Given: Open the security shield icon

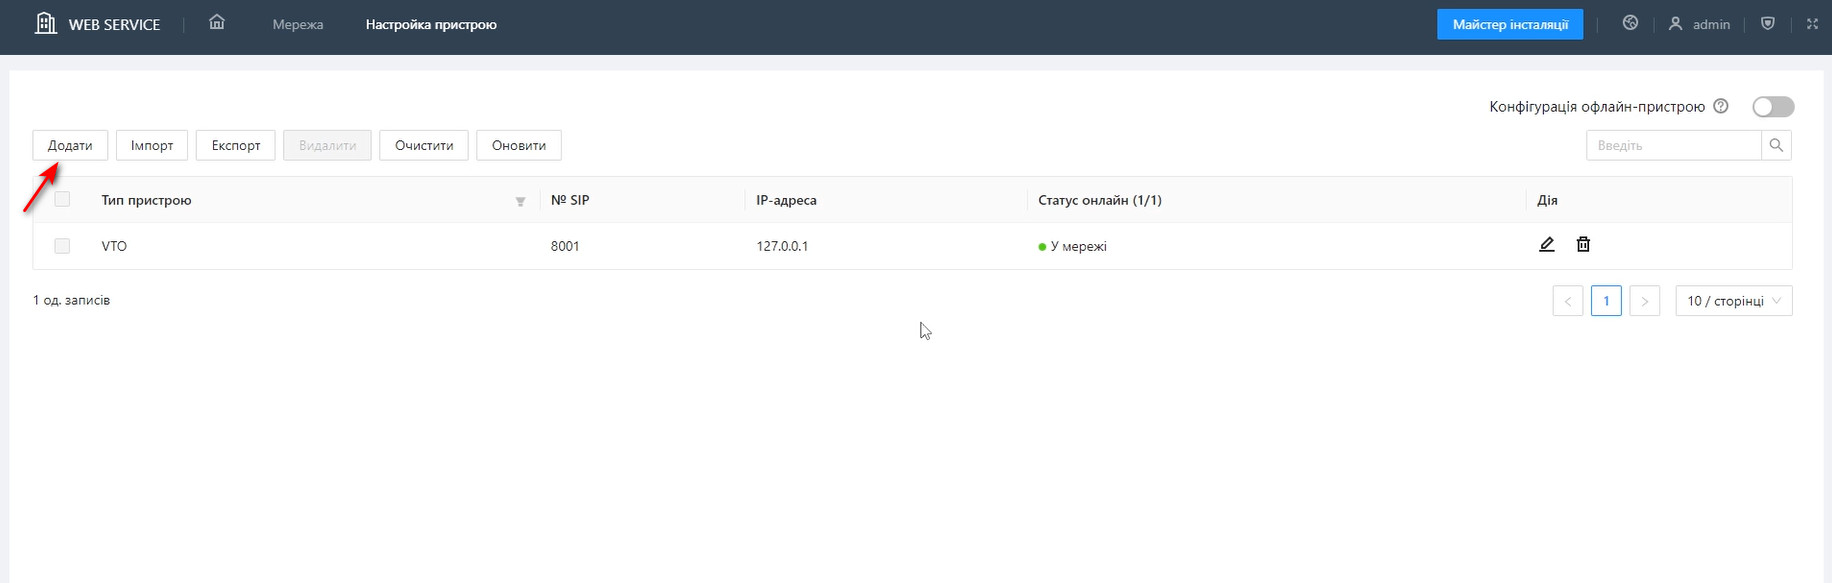Looking at the screenshot, I should coord(1767,23).
